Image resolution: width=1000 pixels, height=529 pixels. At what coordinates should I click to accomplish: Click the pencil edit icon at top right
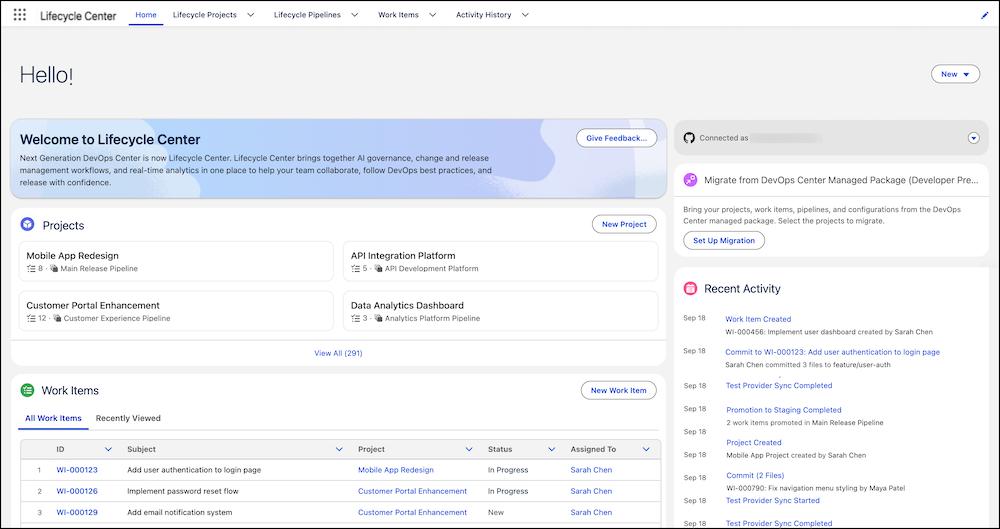point(984,15)
